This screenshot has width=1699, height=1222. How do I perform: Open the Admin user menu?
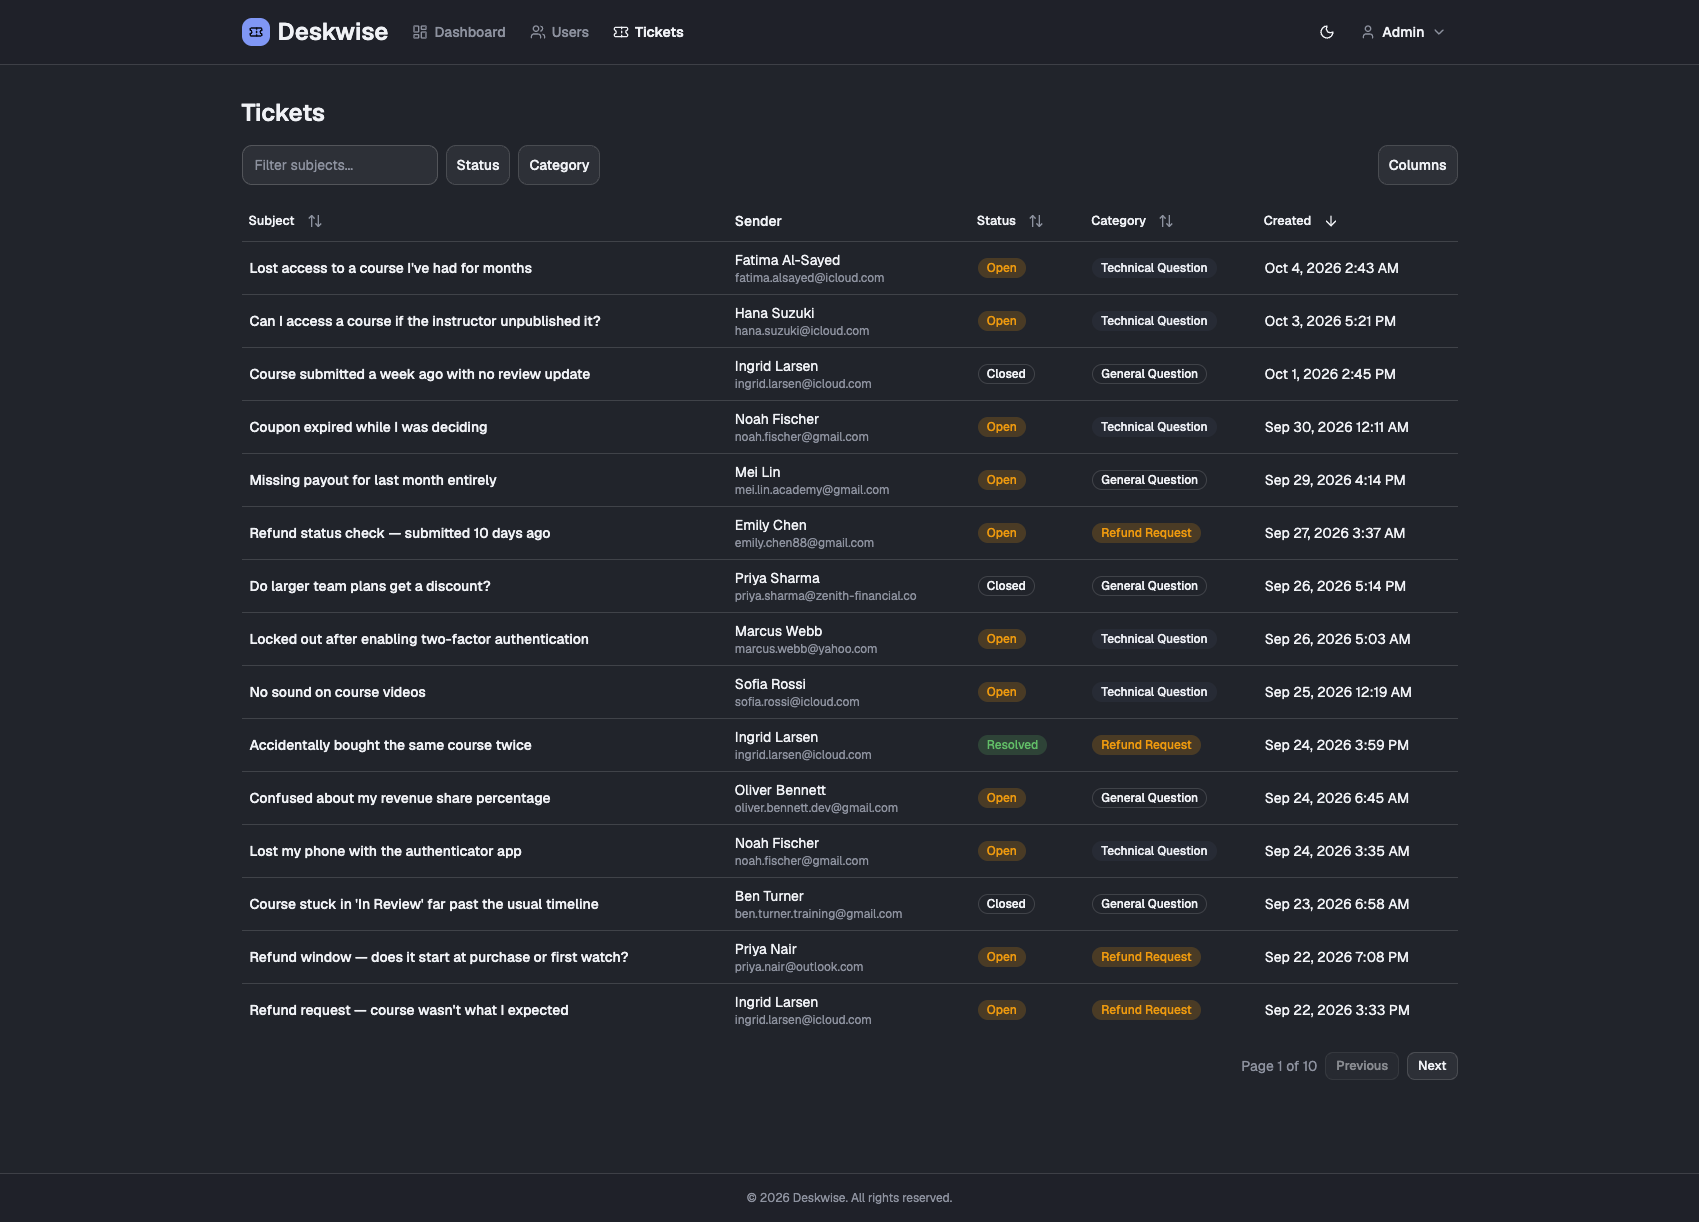pos(1403,32)
